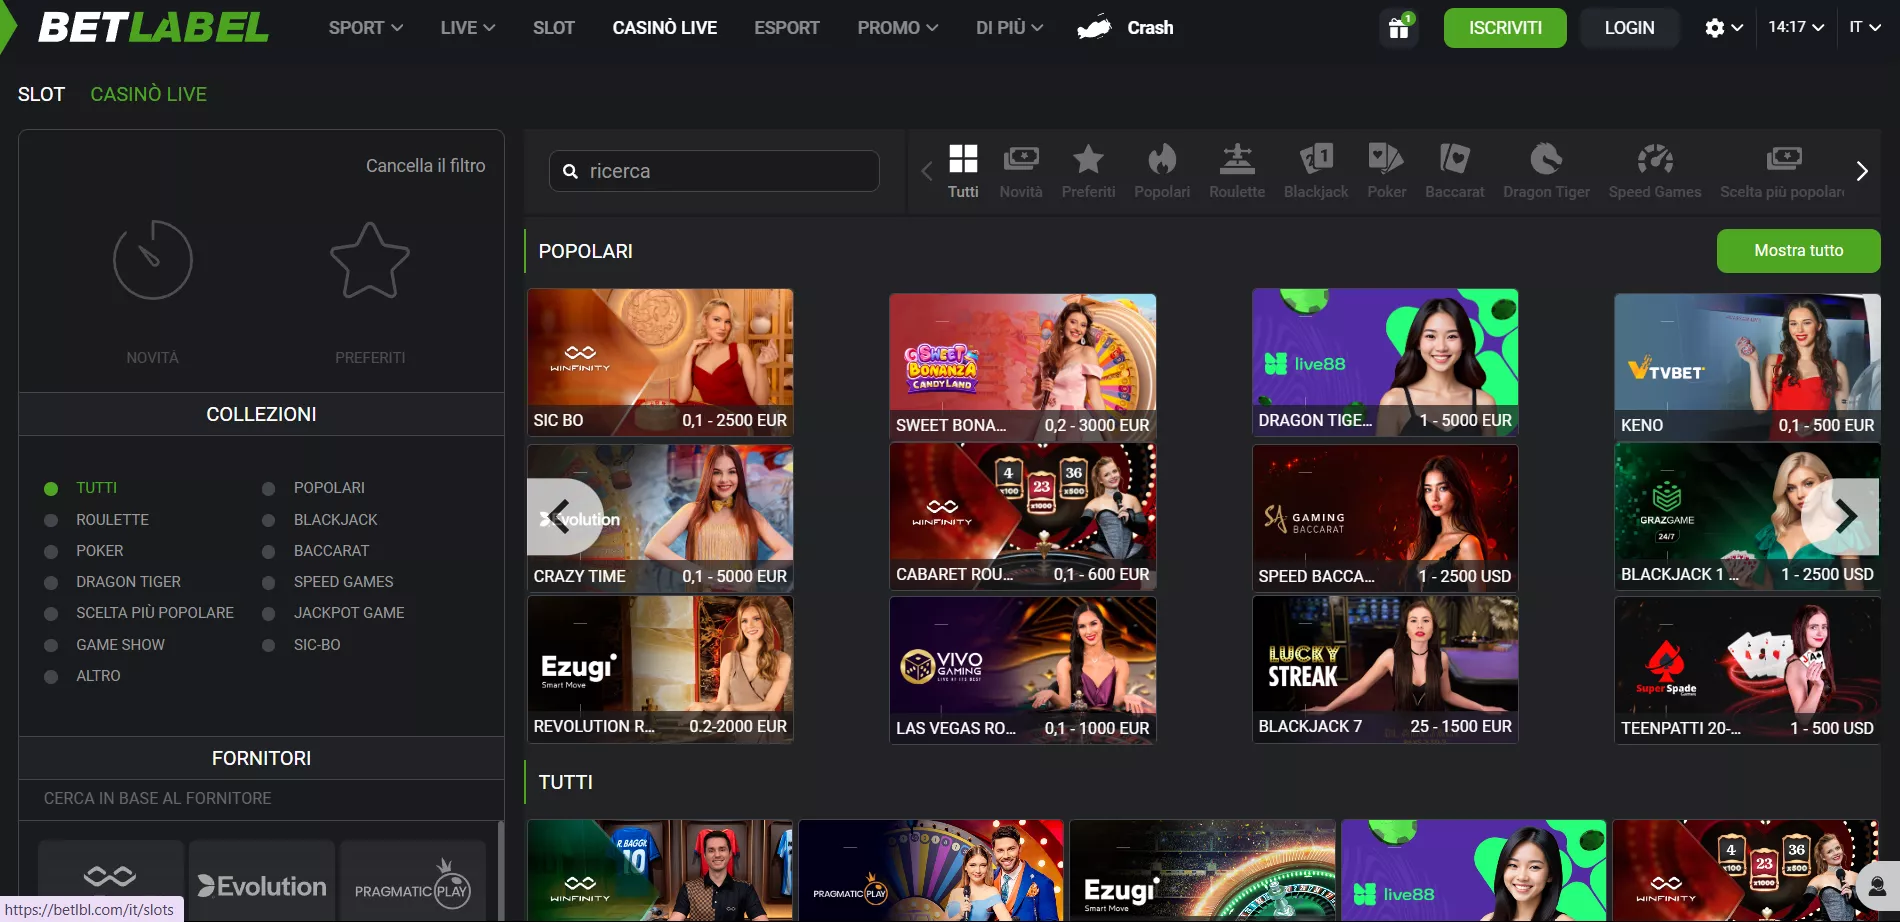Select the Speed Games category icon
Image resolution: width=1900 pixels, height=922 pixels.
[1654, 170]
